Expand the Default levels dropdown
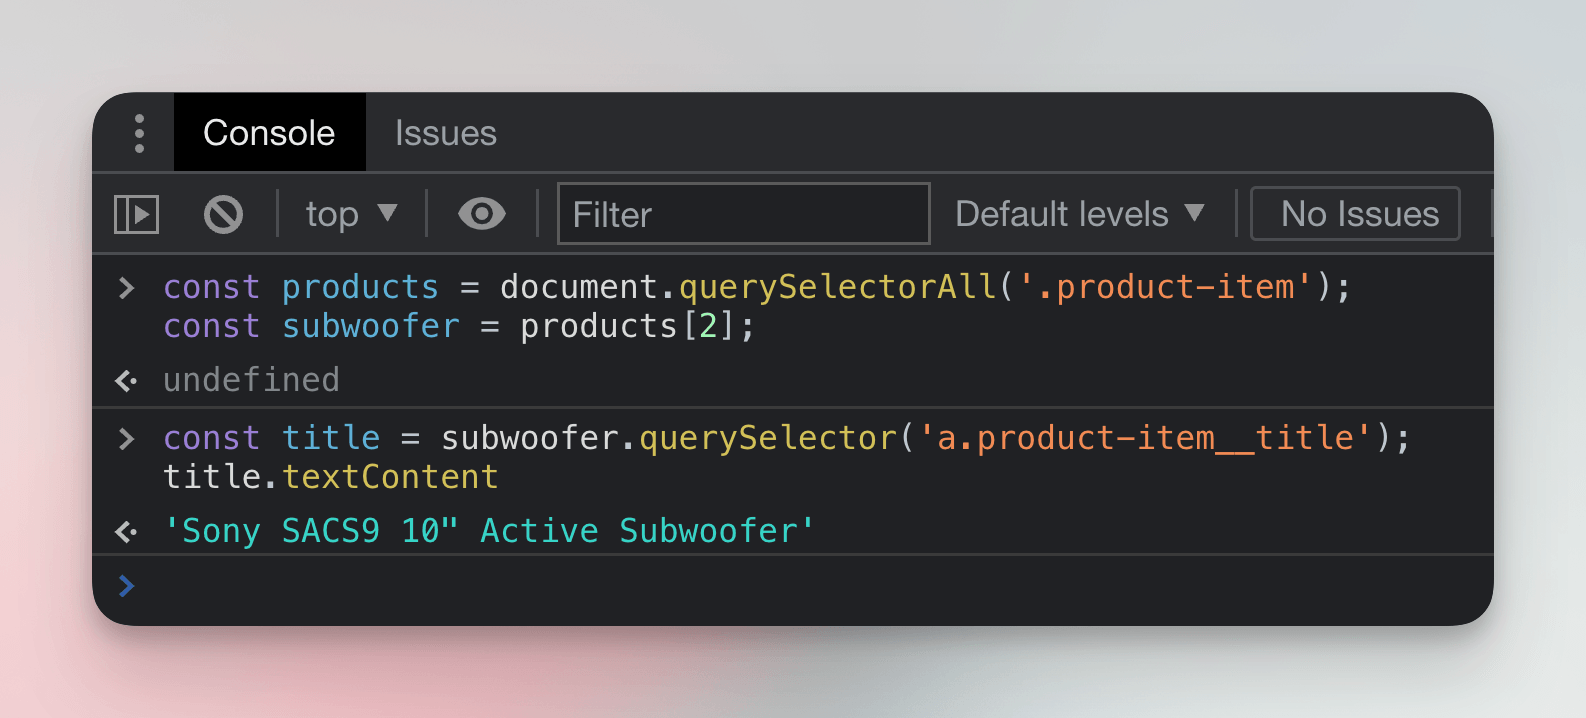1586x718 pixels. [1079, 214]
